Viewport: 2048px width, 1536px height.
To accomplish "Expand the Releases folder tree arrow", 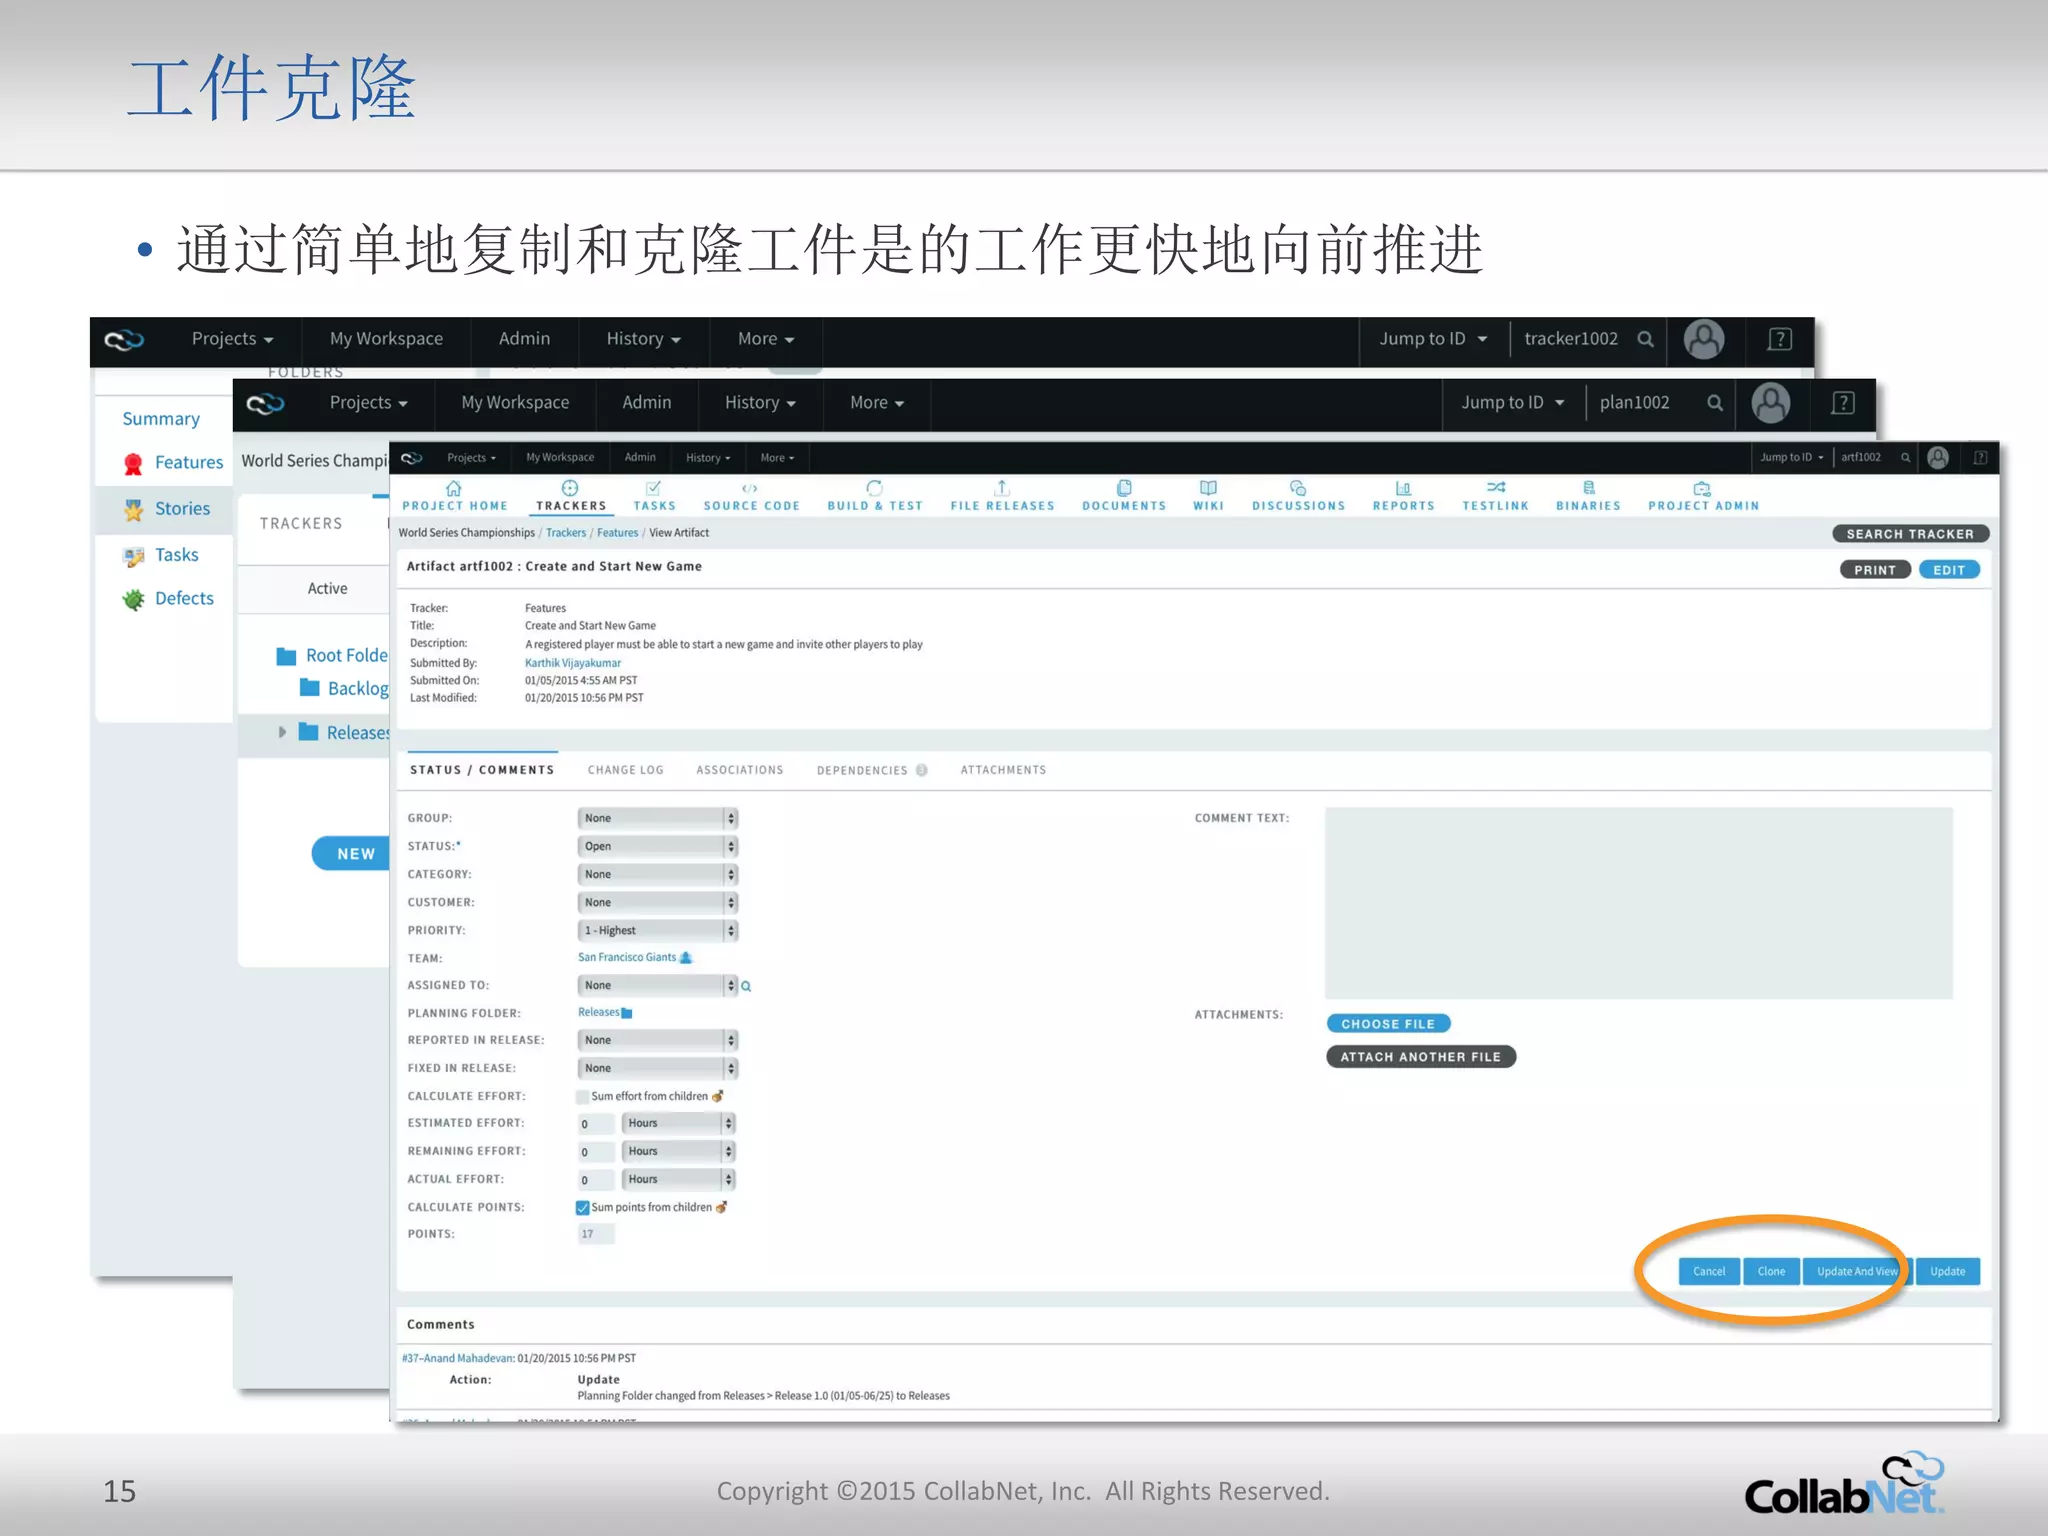I will [282, 732].
